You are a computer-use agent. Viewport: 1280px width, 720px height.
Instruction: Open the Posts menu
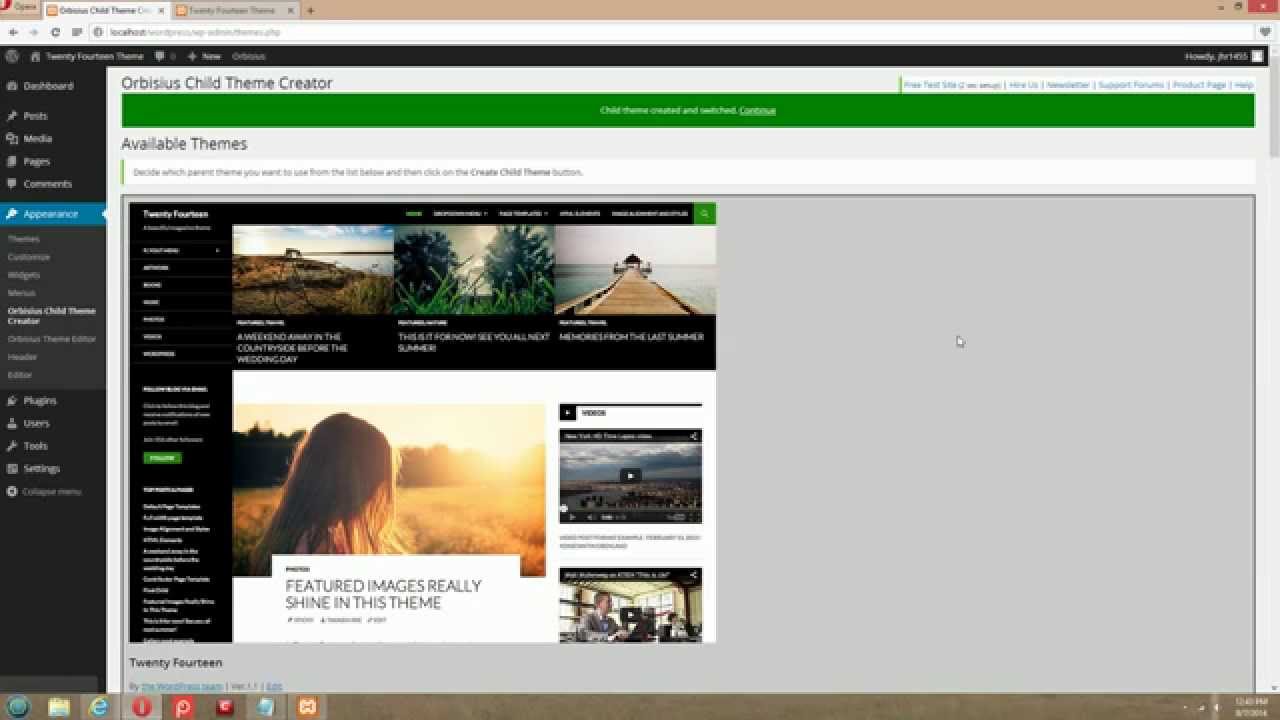(35, 116)
